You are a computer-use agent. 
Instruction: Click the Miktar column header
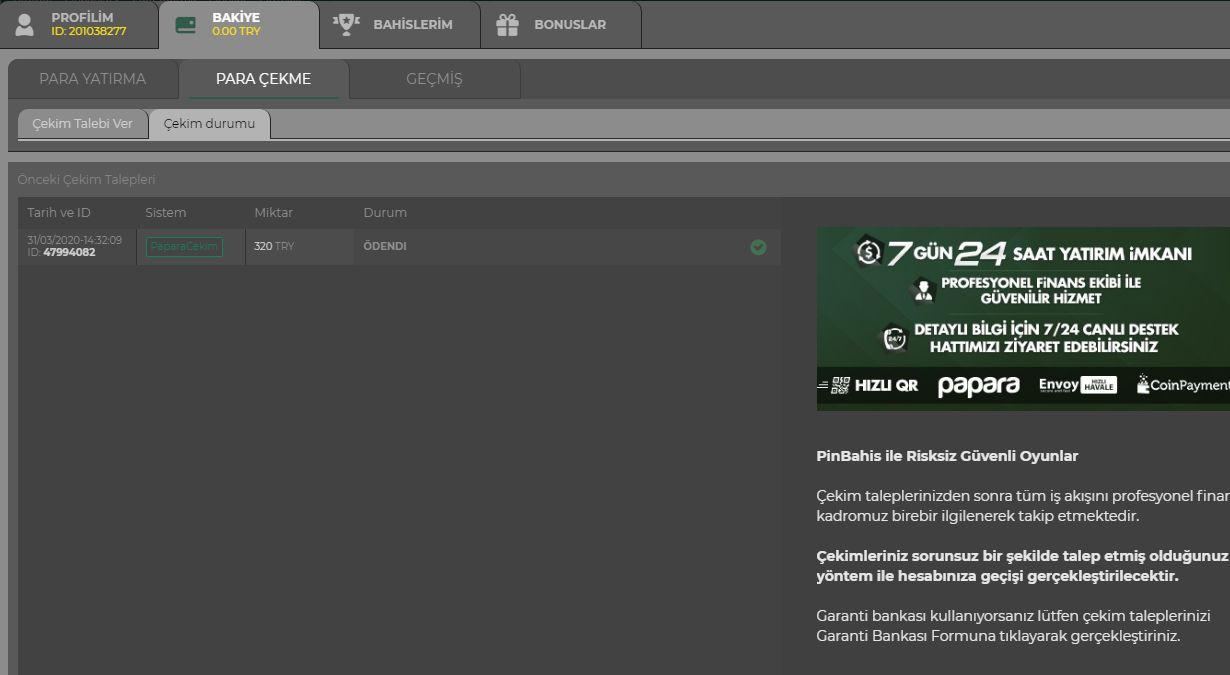click(x=273, y=213)
